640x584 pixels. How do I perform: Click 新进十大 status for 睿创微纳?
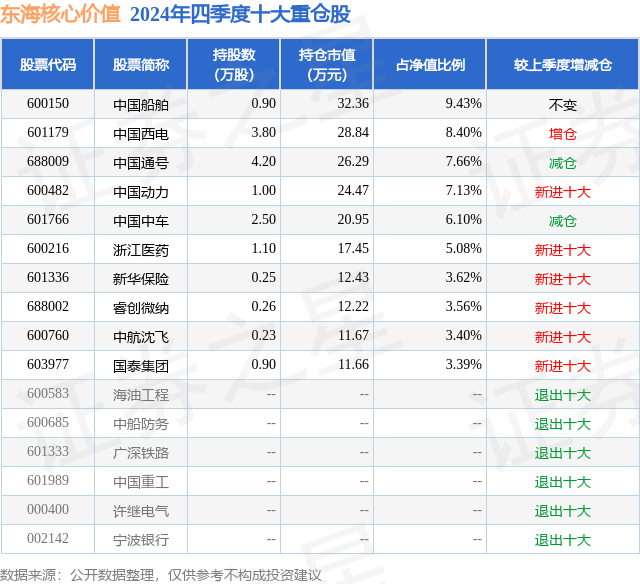pos(563,308)
